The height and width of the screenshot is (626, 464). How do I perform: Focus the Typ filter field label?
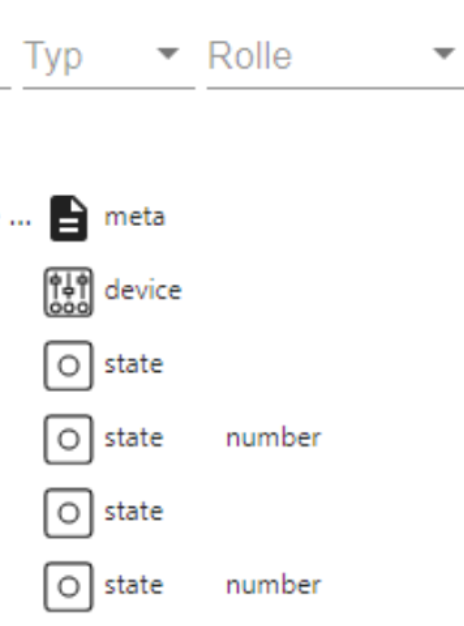pyautogui.click(x=54, y=57)
